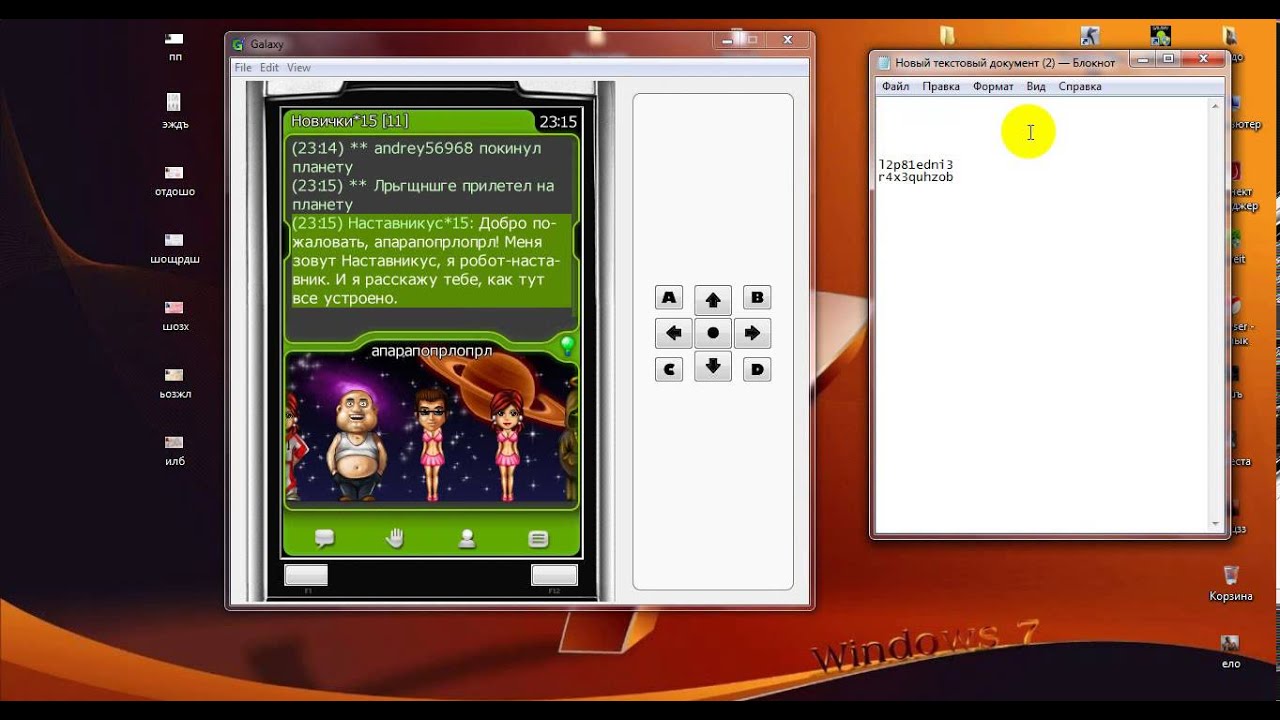Viewport: 1280px width, 720px height.
Task: Click the Новички*15 [11] planet title
Action: pos(349,121)
